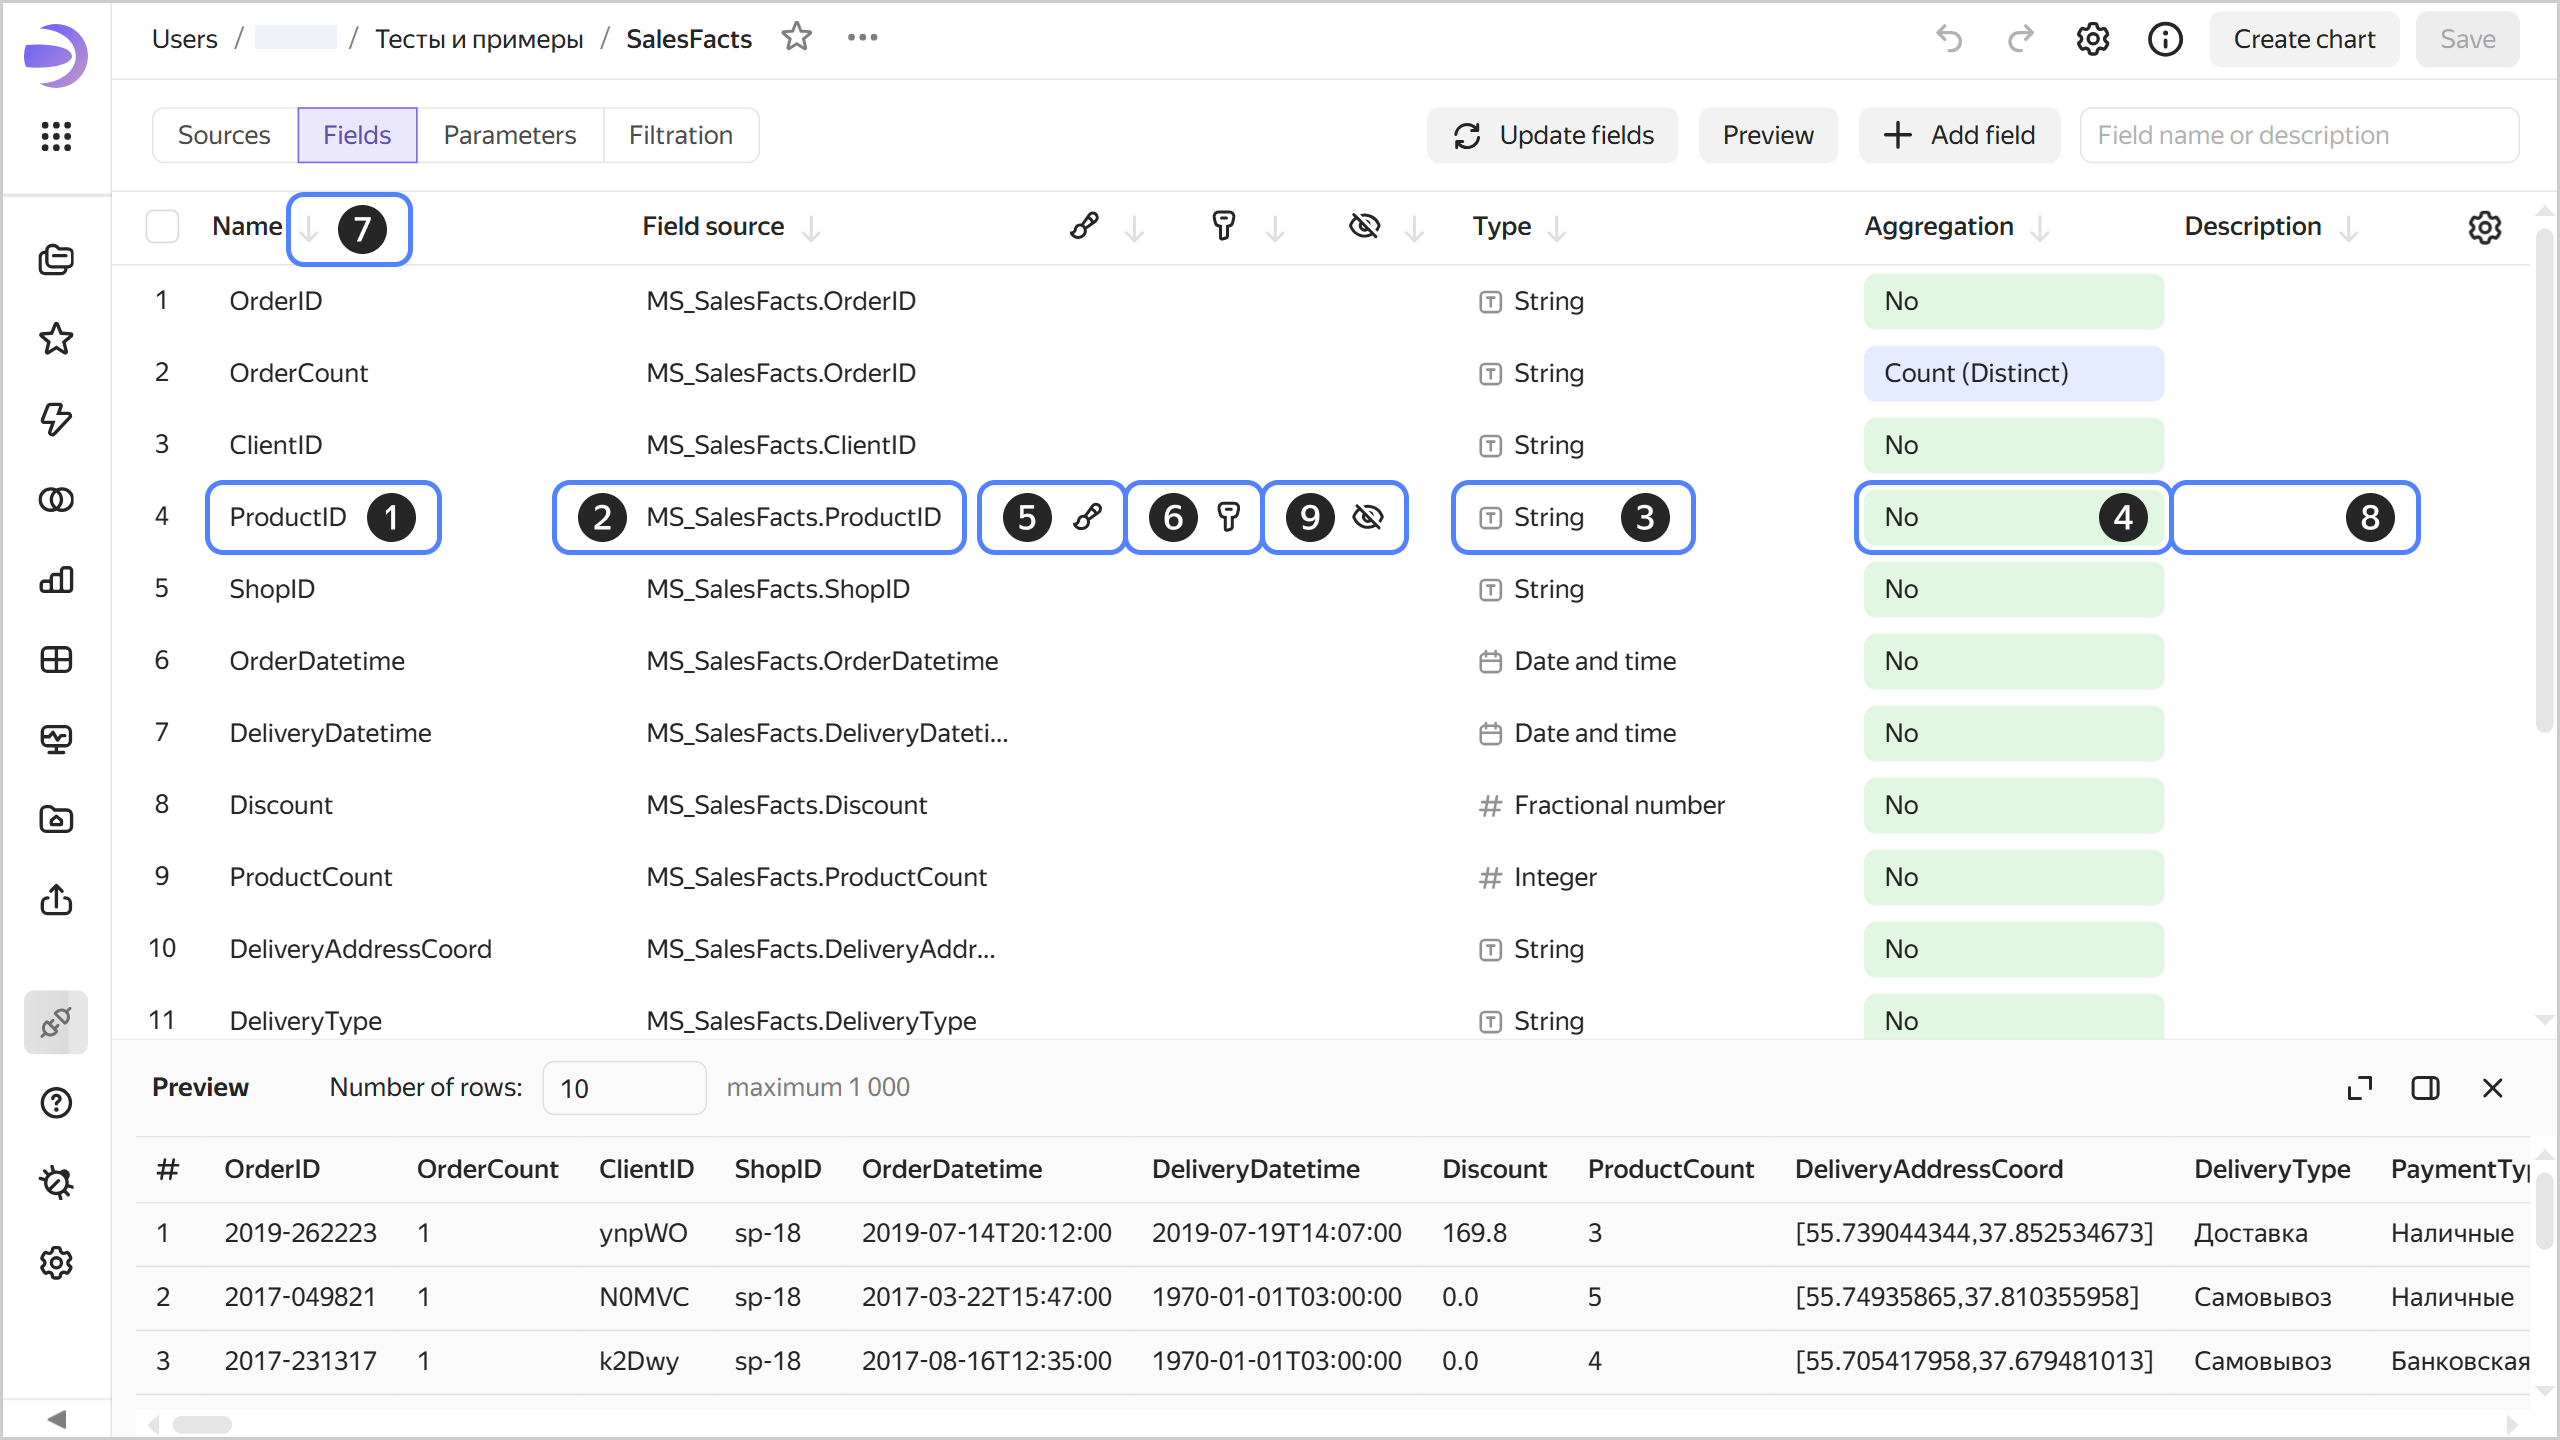2560x1440 pixels.
Task: Toggle hidden eye icon for ProductID
Action: [x=1367, y=517]
